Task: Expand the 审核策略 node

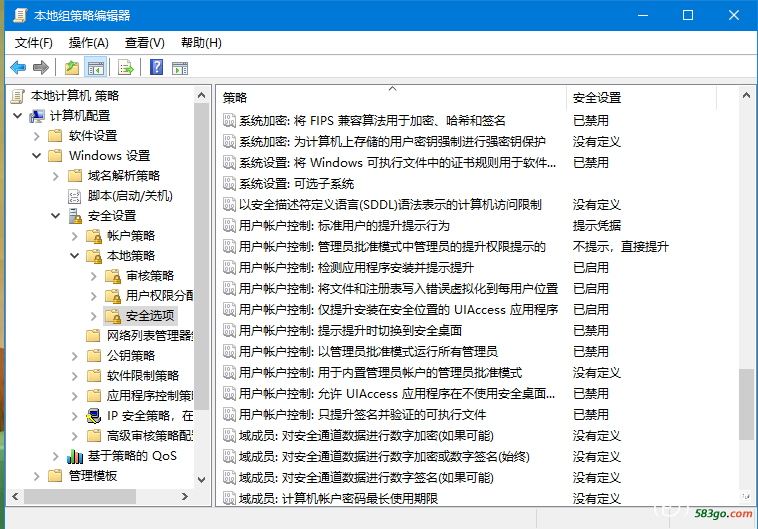Action: [x=94, y=277]
